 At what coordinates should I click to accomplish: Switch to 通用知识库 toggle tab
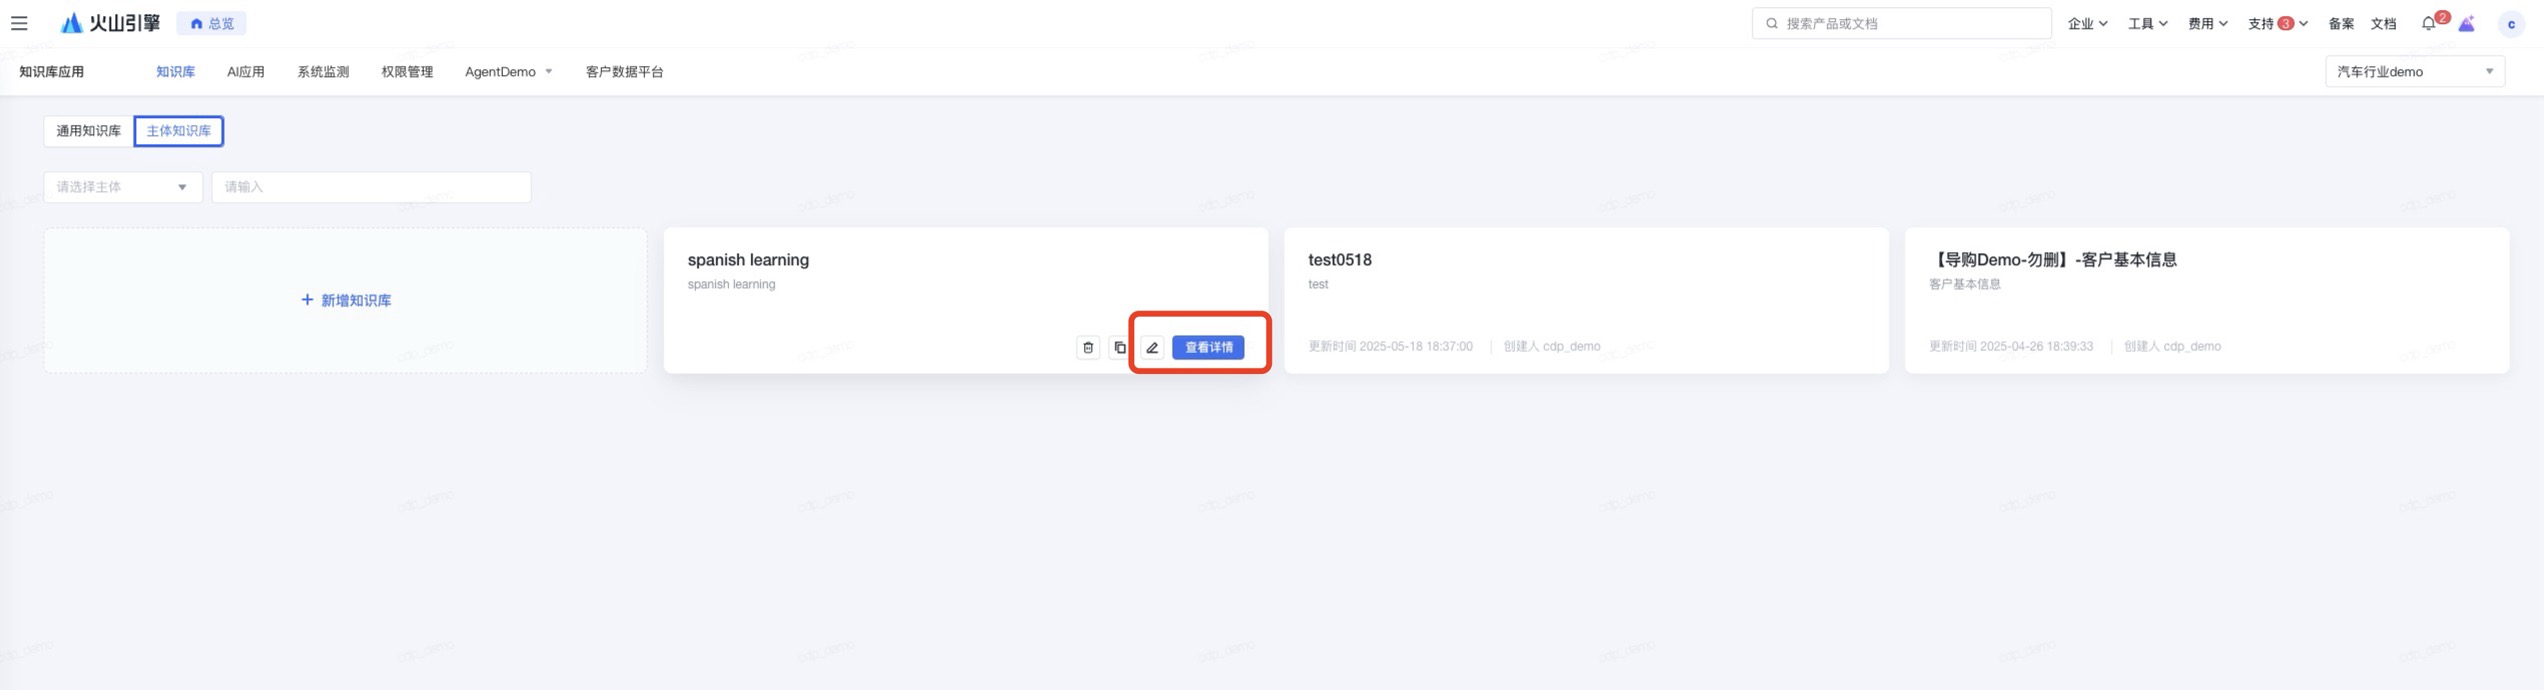tap(89, 131)
